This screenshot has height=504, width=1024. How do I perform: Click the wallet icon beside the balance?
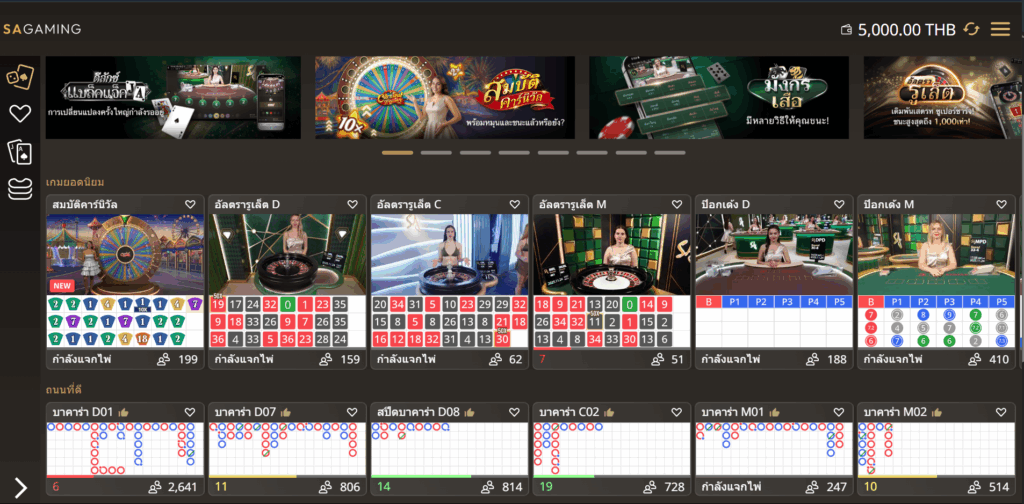[848, 30]
